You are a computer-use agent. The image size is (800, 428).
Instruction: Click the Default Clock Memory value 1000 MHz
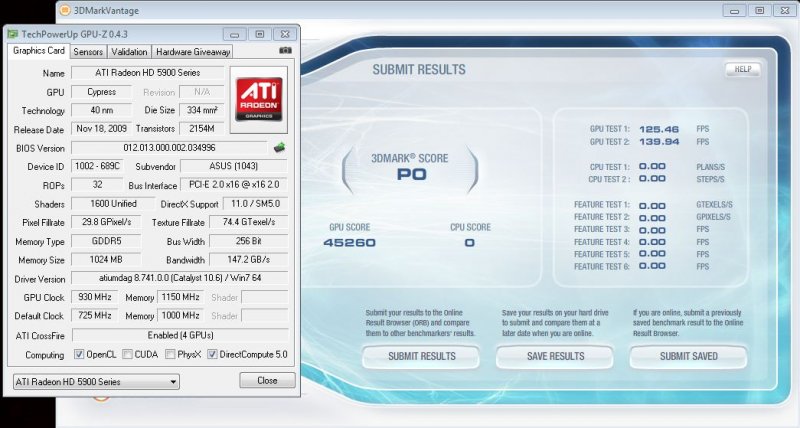pos(180,316)
